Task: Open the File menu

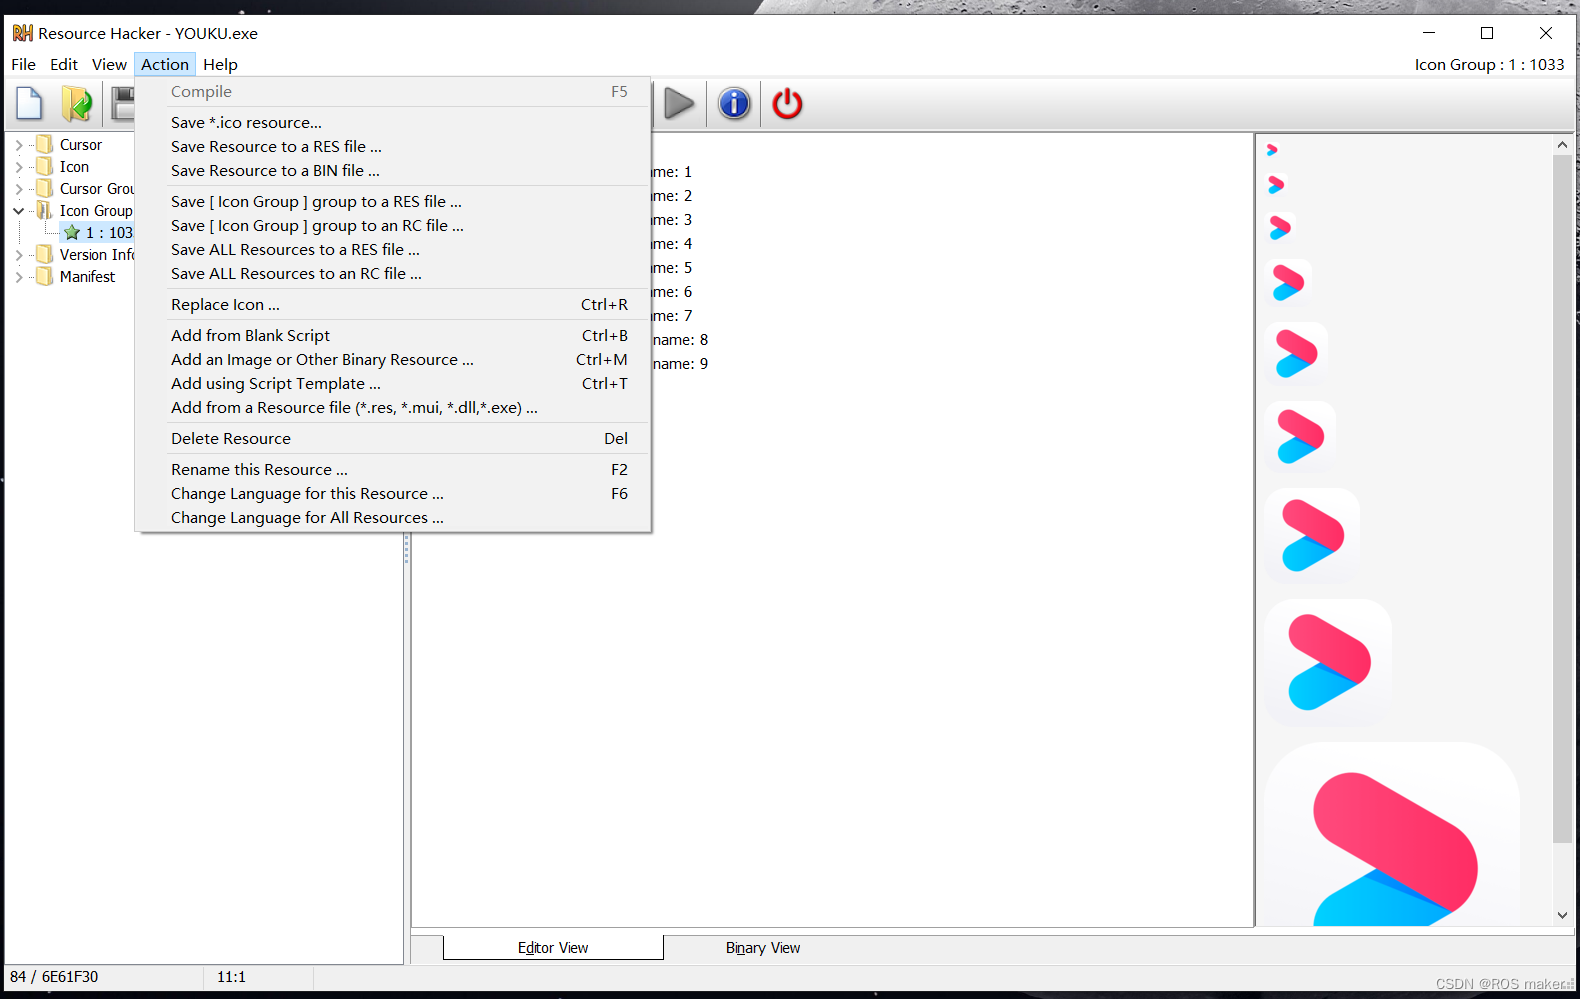Action: [x=23, y=64]
